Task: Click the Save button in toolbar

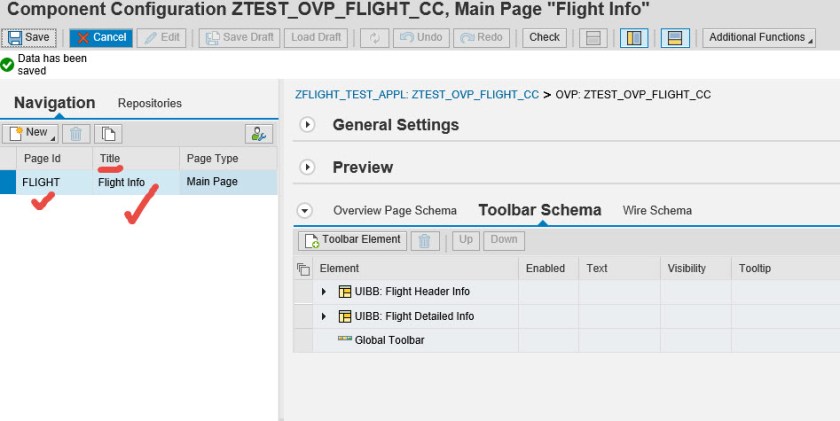Action: 28,38
